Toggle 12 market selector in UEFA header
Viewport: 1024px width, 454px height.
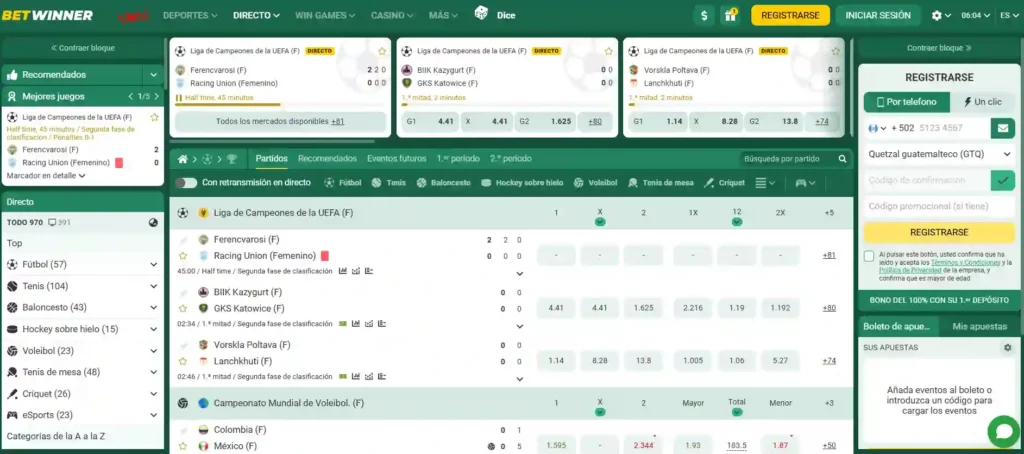(737, 222)
